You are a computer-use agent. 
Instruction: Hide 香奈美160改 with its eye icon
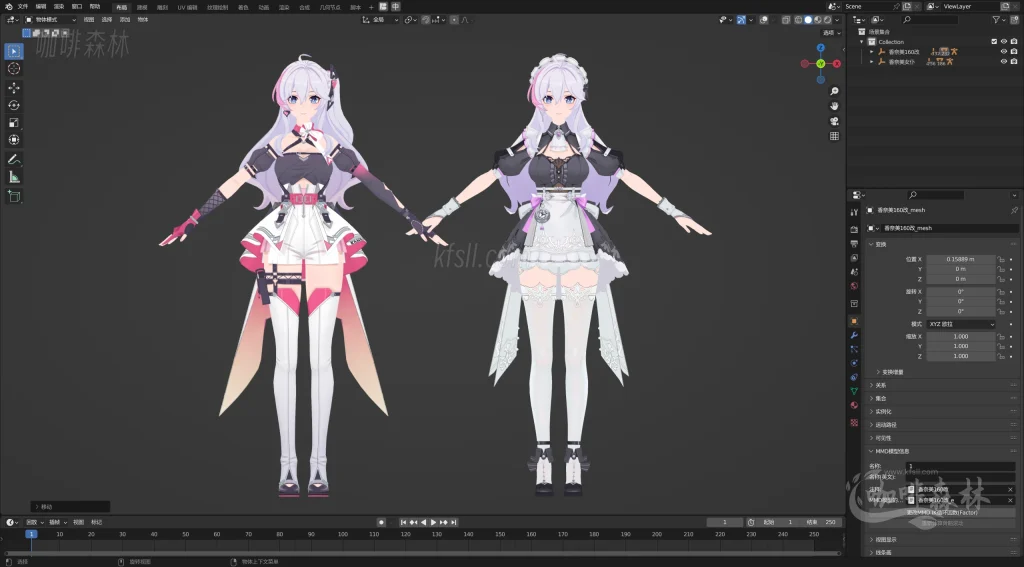(1004, 52)
